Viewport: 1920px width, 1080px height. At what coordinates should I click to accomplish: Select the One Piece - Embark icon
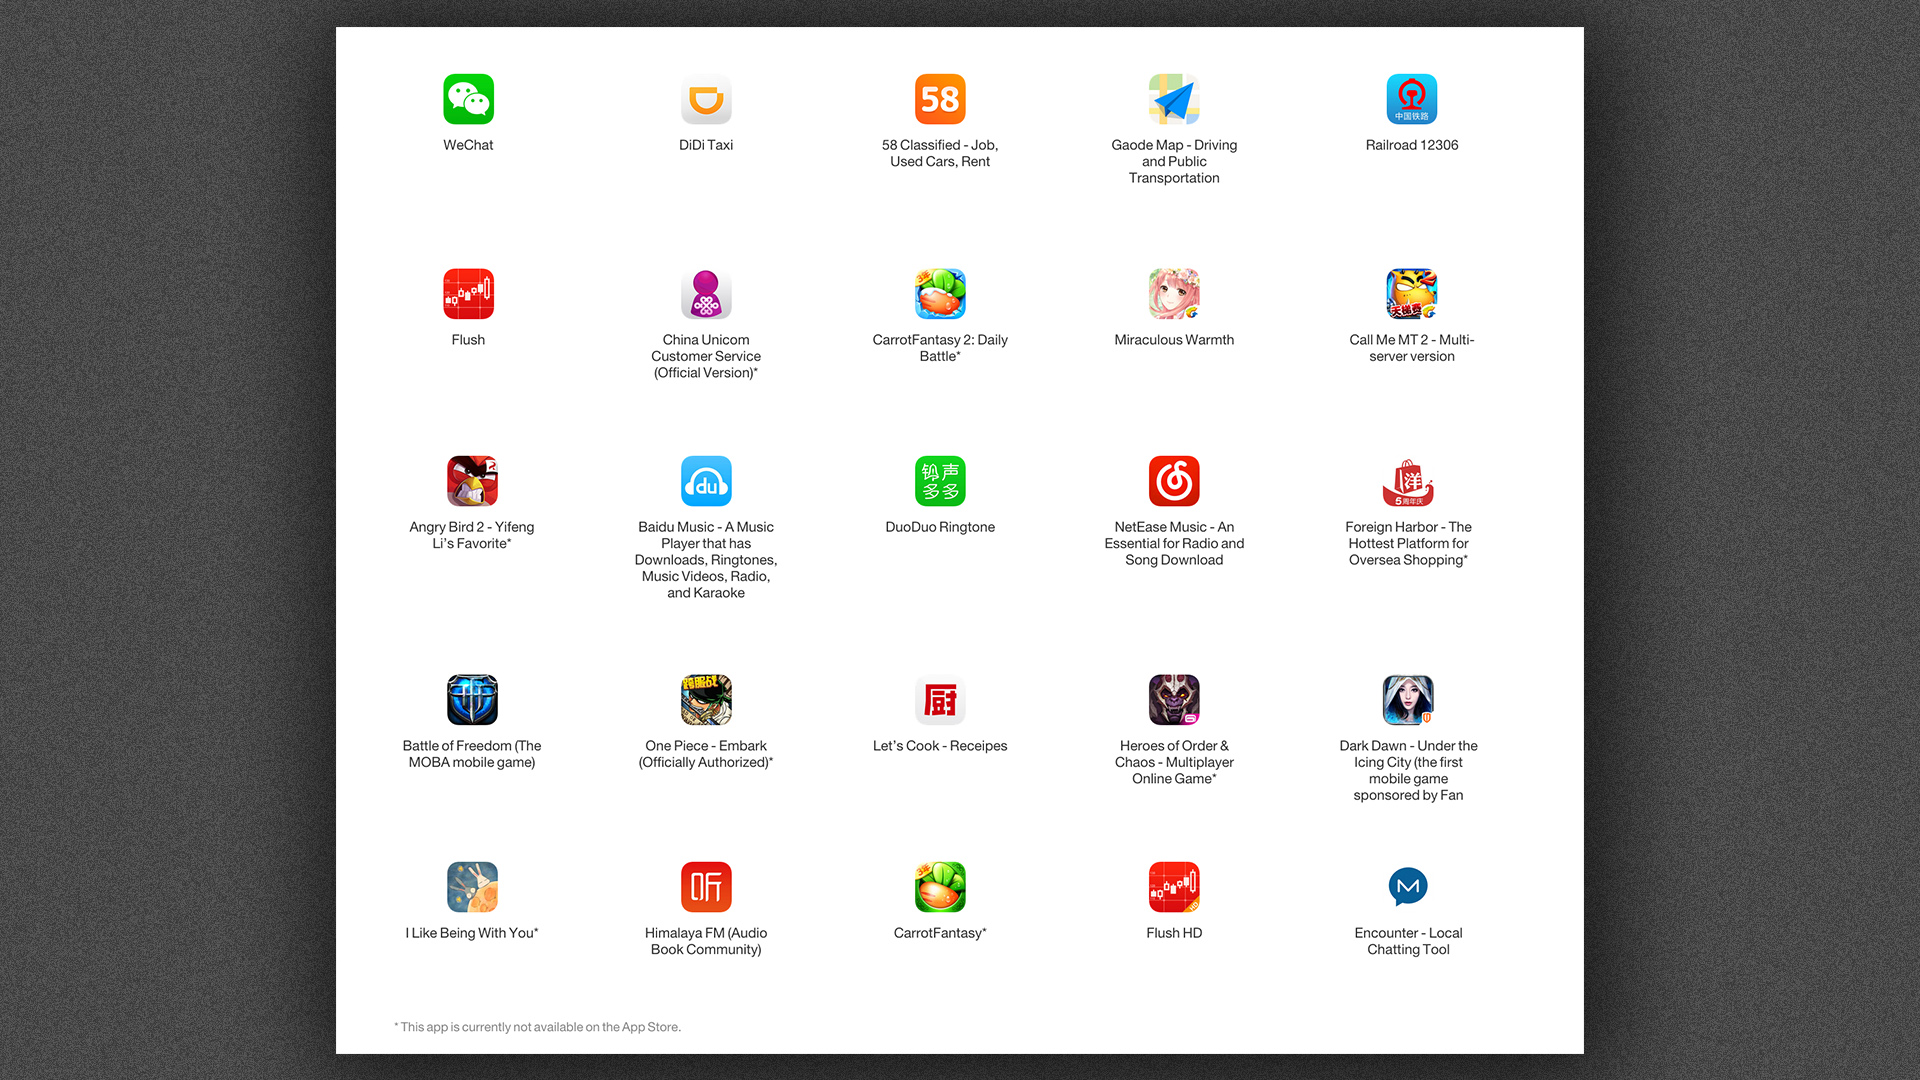point(706,700)
